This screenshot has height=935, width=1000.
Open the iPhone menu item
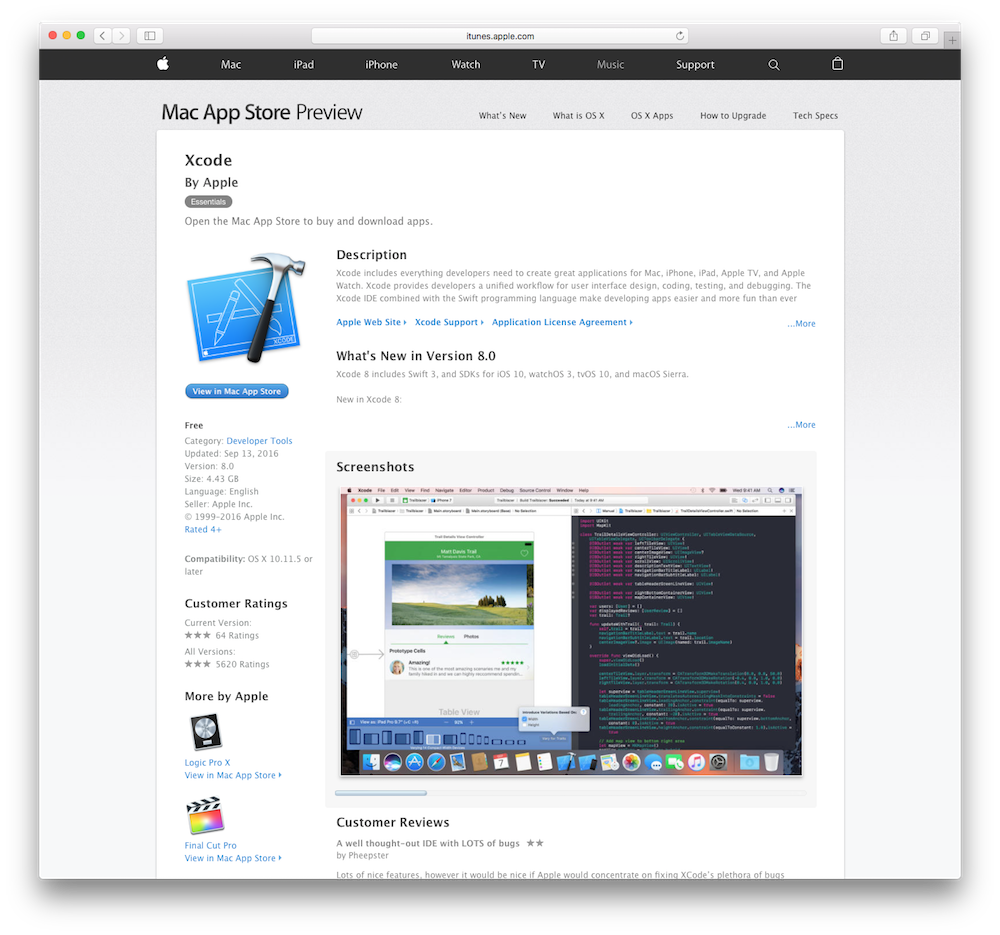(x=381, y=64)
